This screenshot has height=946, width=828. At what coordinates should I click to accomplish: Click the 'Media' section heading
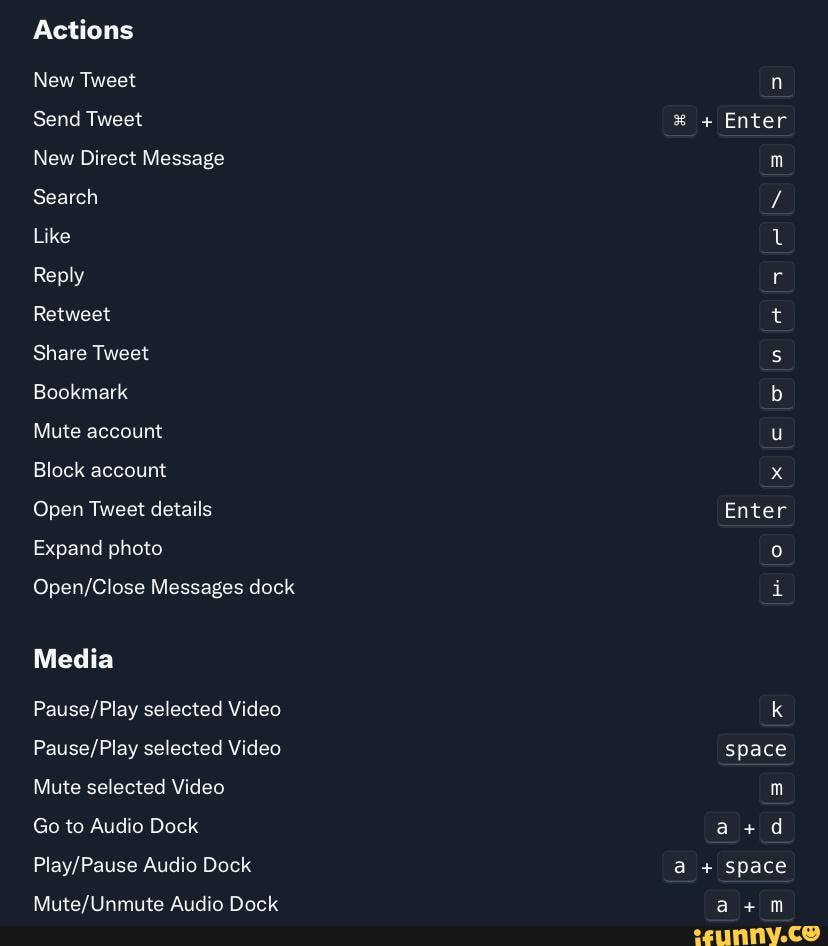coord(73,659)
